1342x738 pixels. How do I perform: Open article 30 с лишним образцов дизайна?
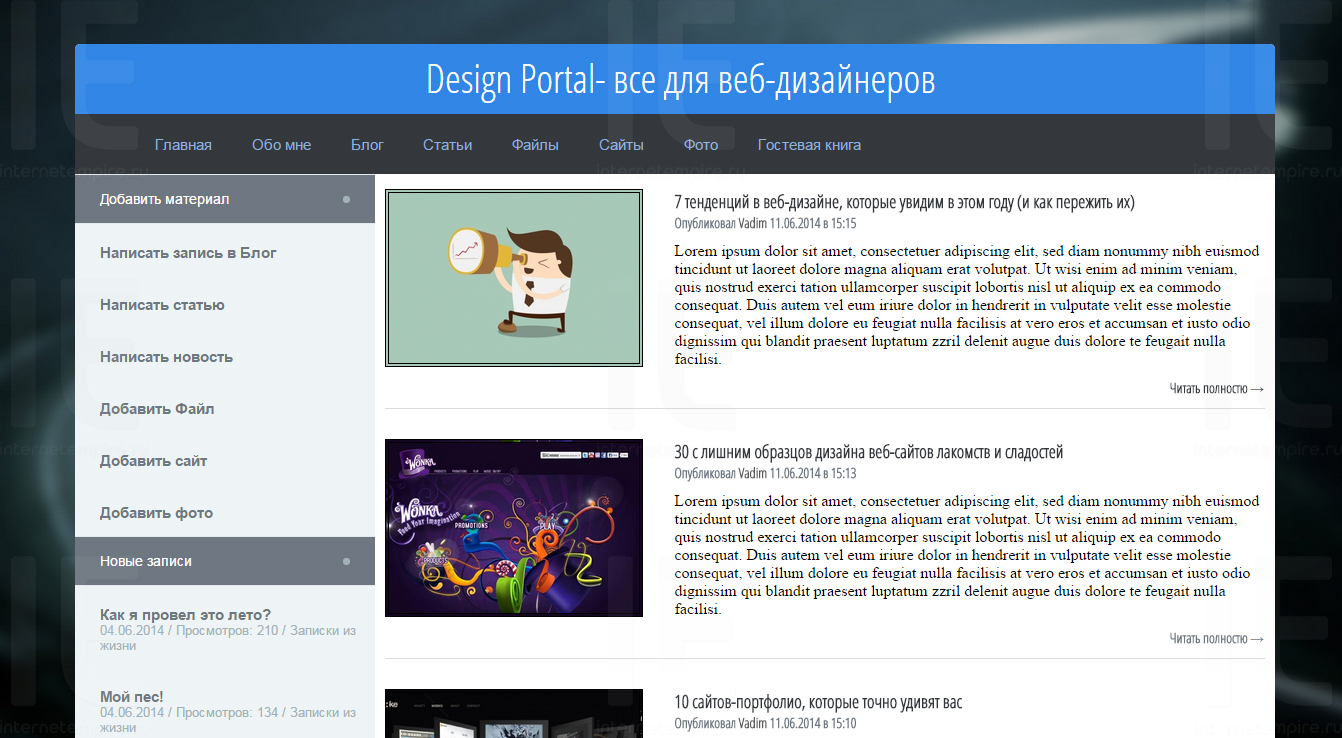[x=868, y=453]
